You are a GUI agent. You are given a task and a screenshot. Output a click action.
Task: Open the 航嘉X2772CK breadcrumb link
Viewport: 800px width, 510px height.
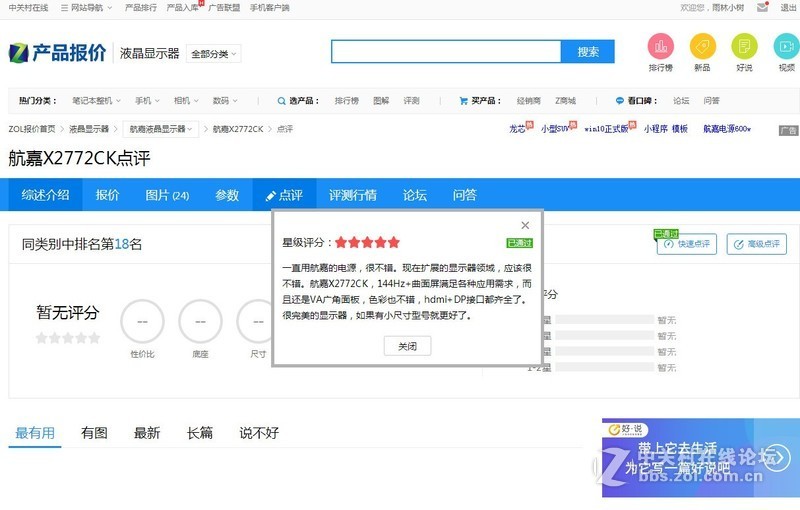(x=238, y=129)
